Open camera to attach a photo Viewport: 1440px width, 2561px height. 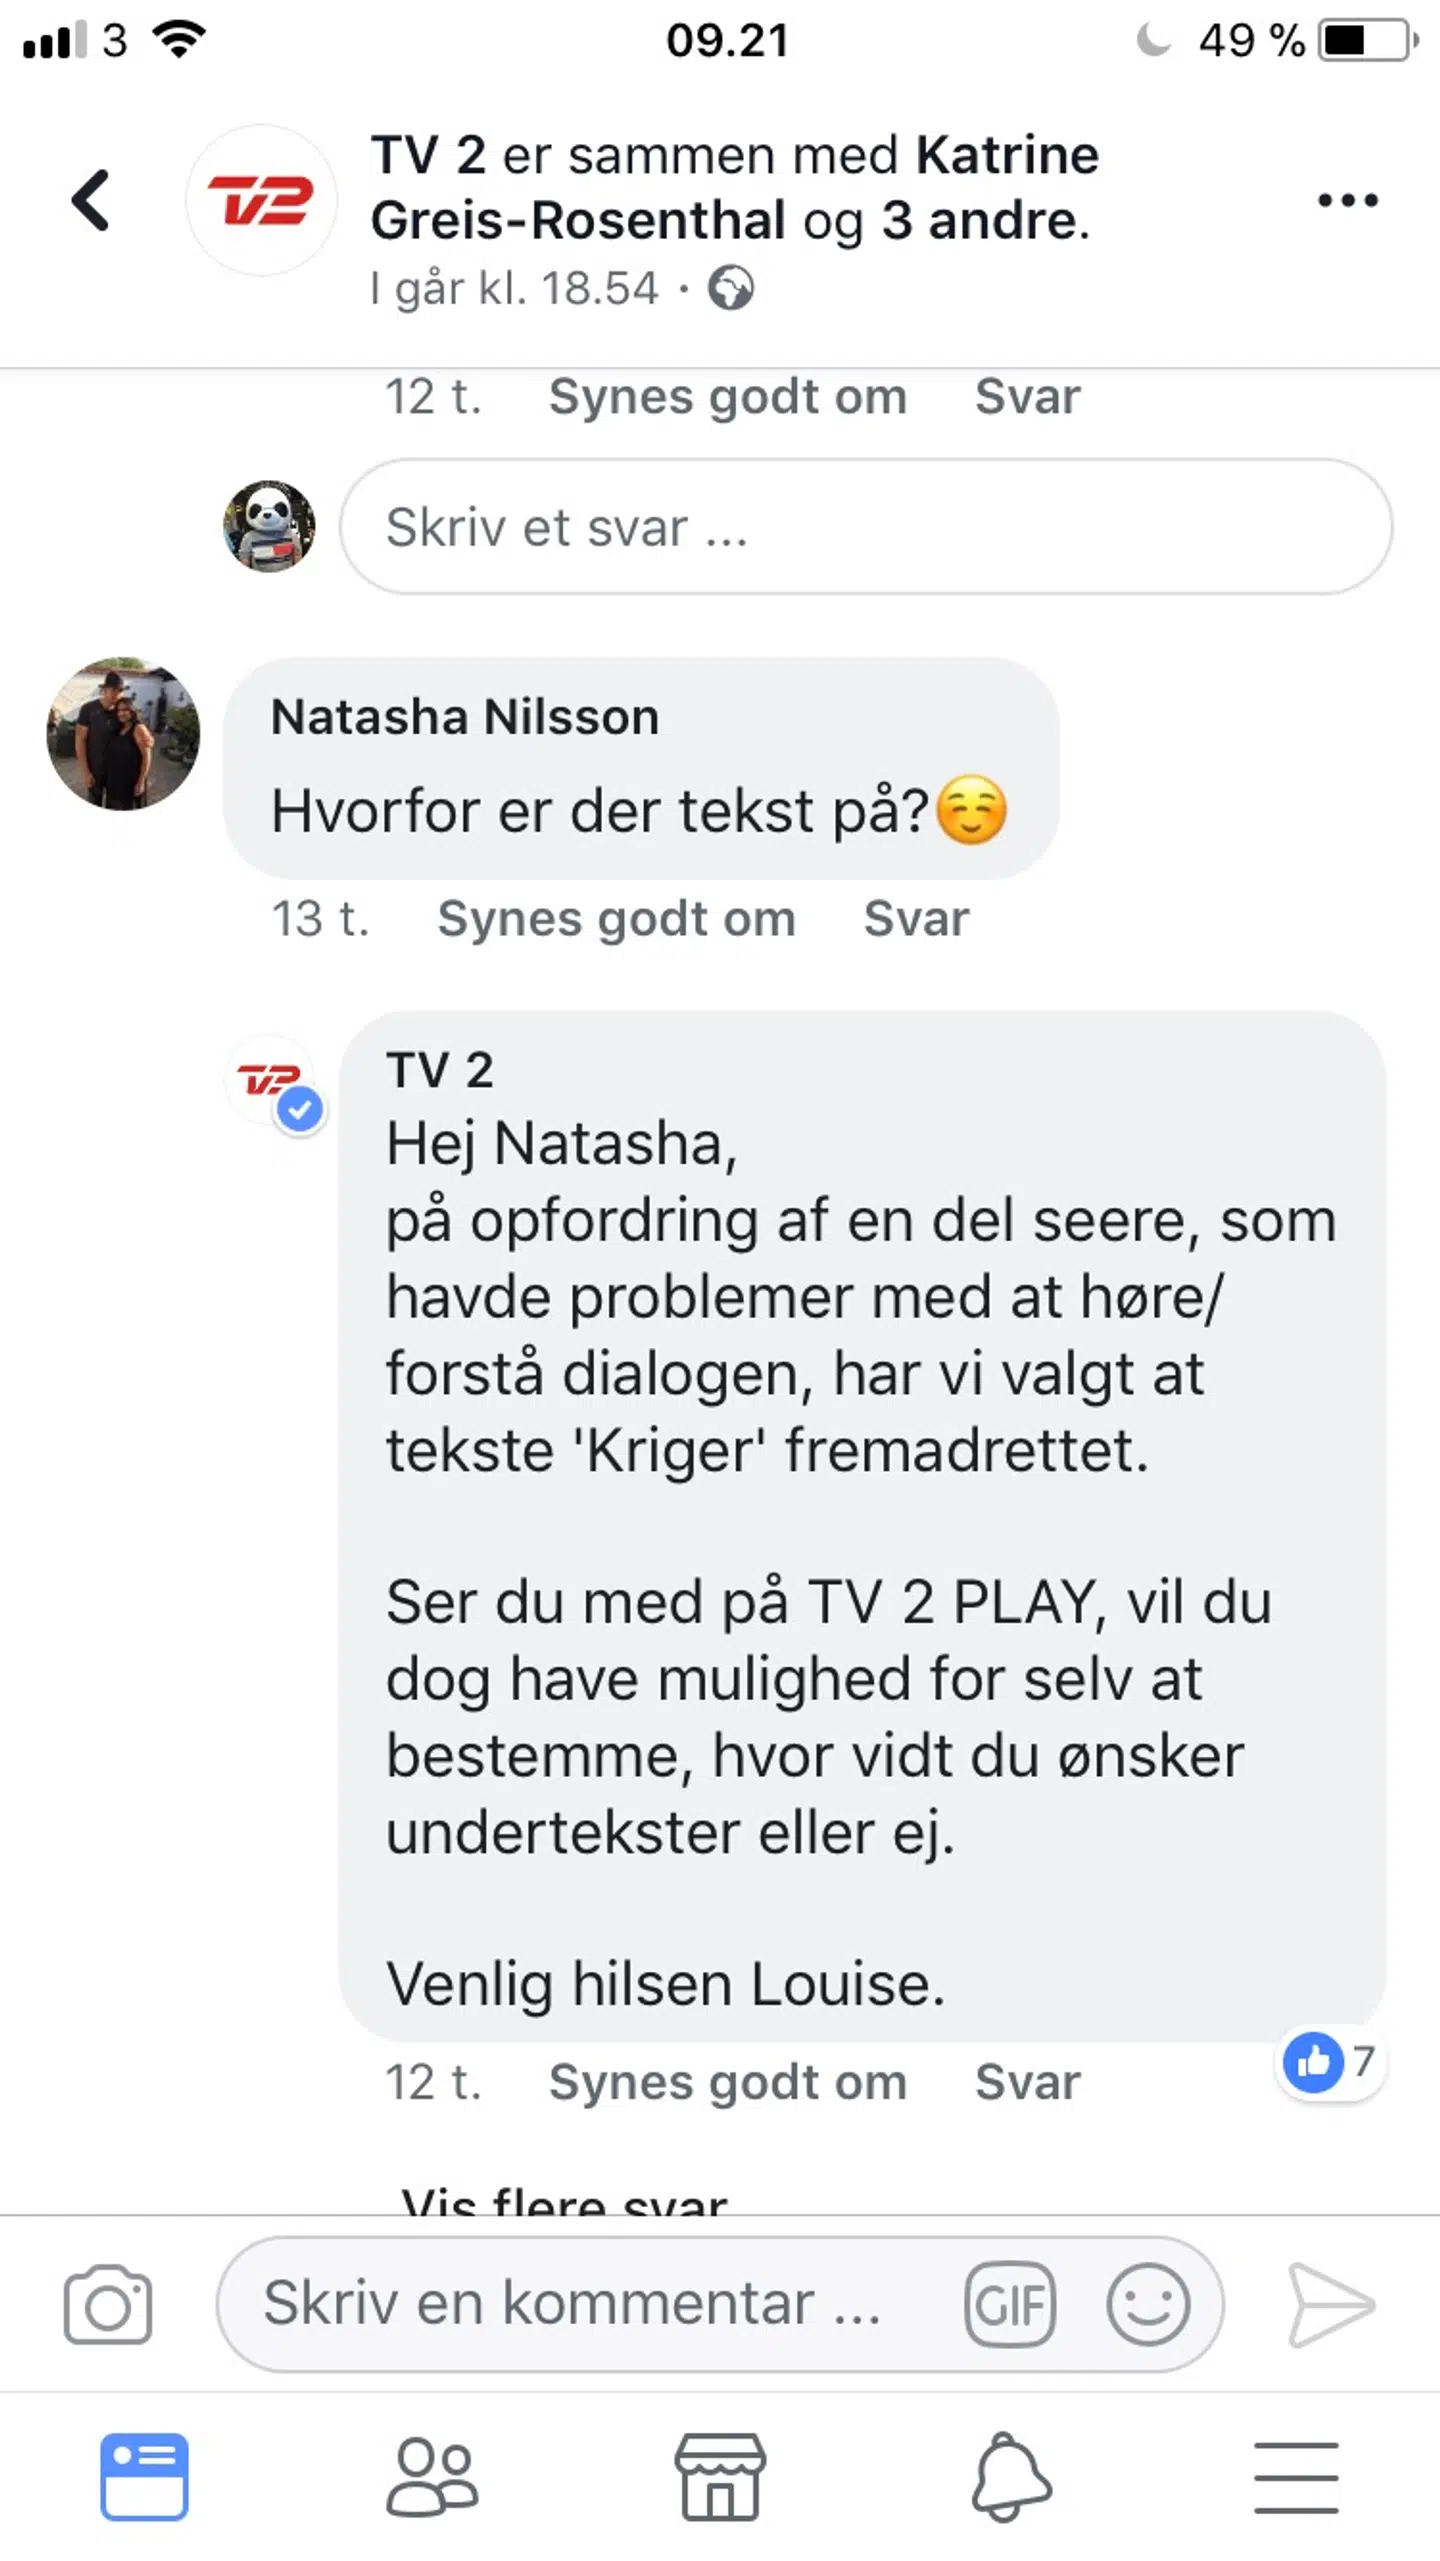108,2304
